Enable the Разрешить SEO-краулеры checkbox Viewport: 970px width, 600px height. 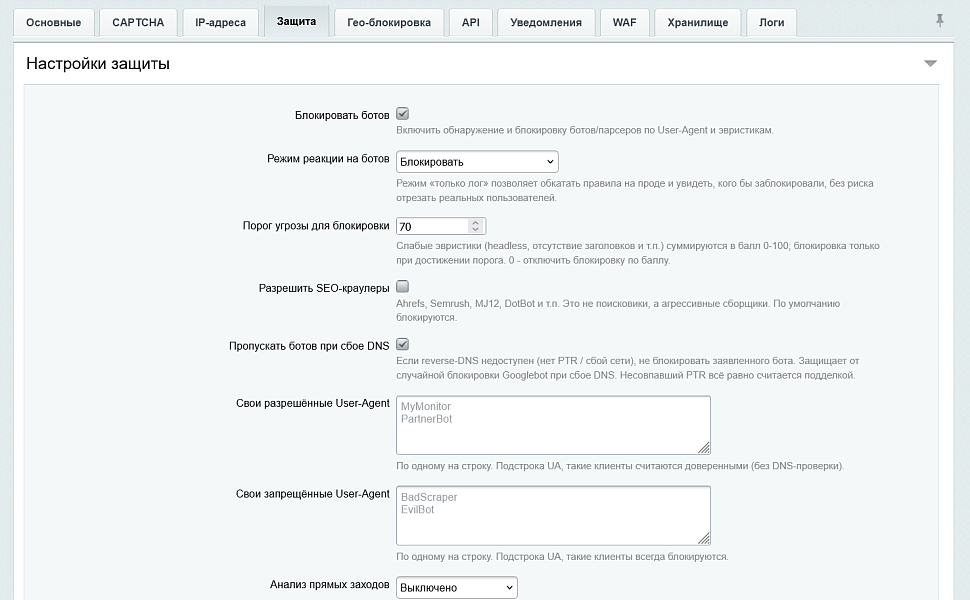[x=402, y=286]
